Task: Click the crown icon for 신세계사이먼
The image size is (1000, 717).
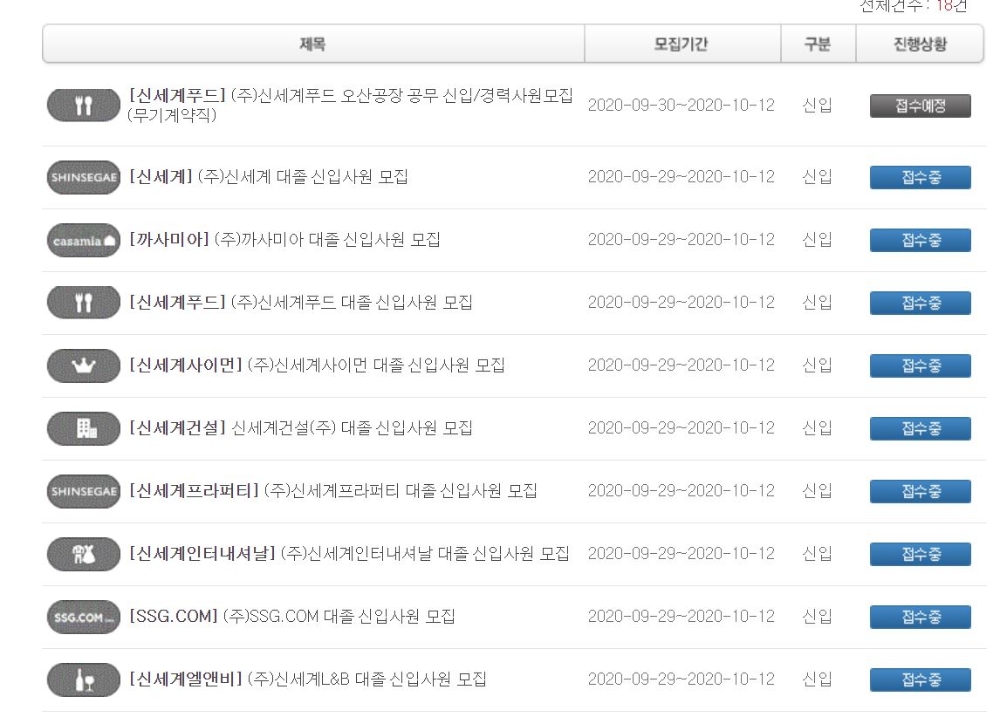Action: [84, 366]
